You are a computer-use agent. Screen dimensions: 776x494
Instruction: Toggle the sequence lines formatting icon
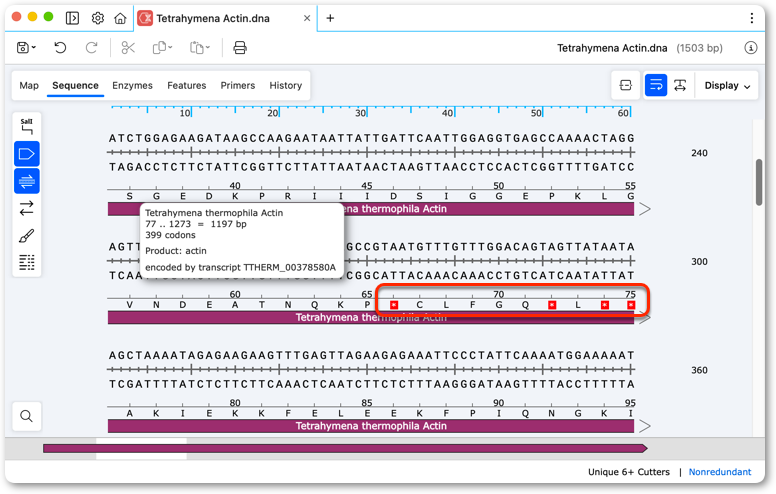click(x=27, y=262)
